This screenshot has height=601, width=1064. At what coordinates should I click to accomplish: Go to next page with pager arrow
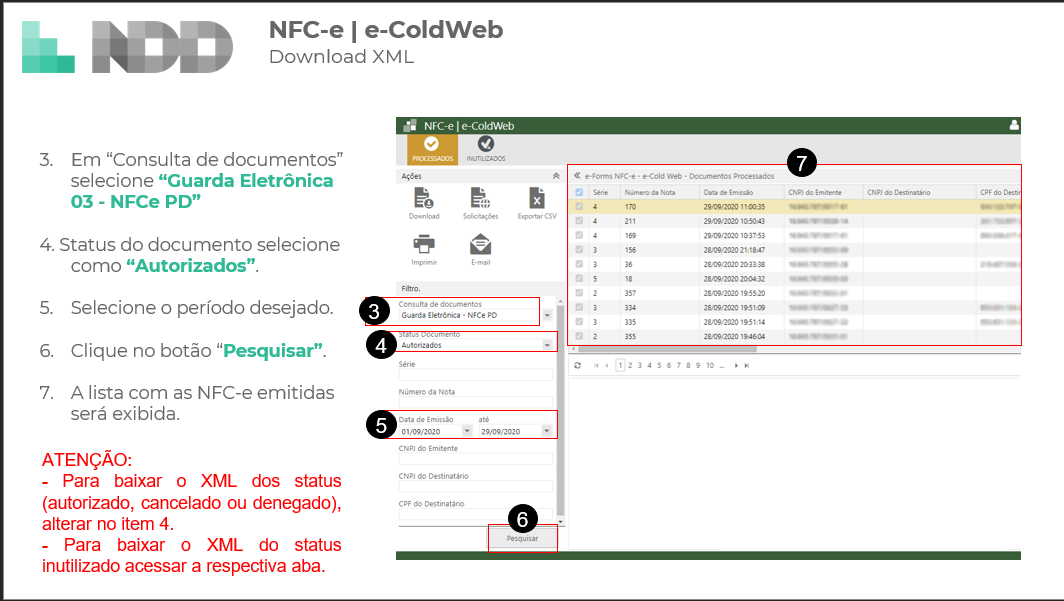point(736,366)
